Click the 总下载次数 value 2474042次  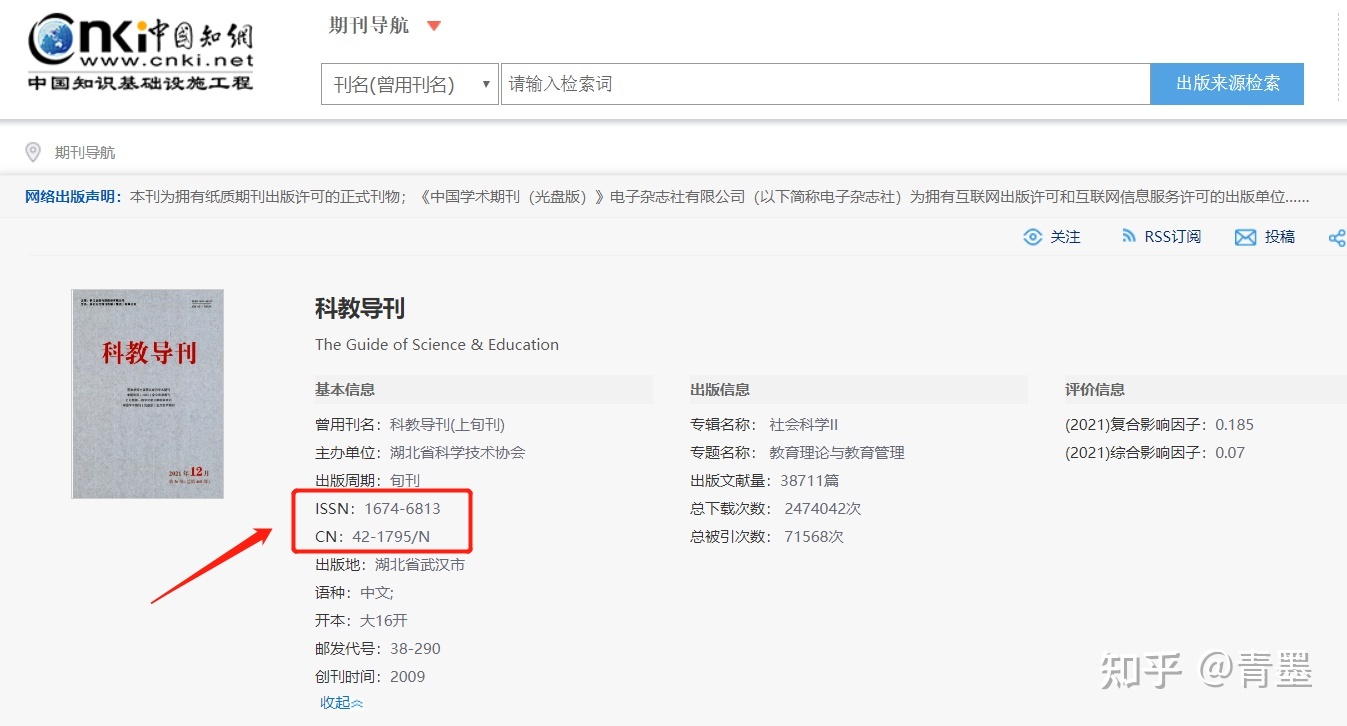[x=823, y=509]
